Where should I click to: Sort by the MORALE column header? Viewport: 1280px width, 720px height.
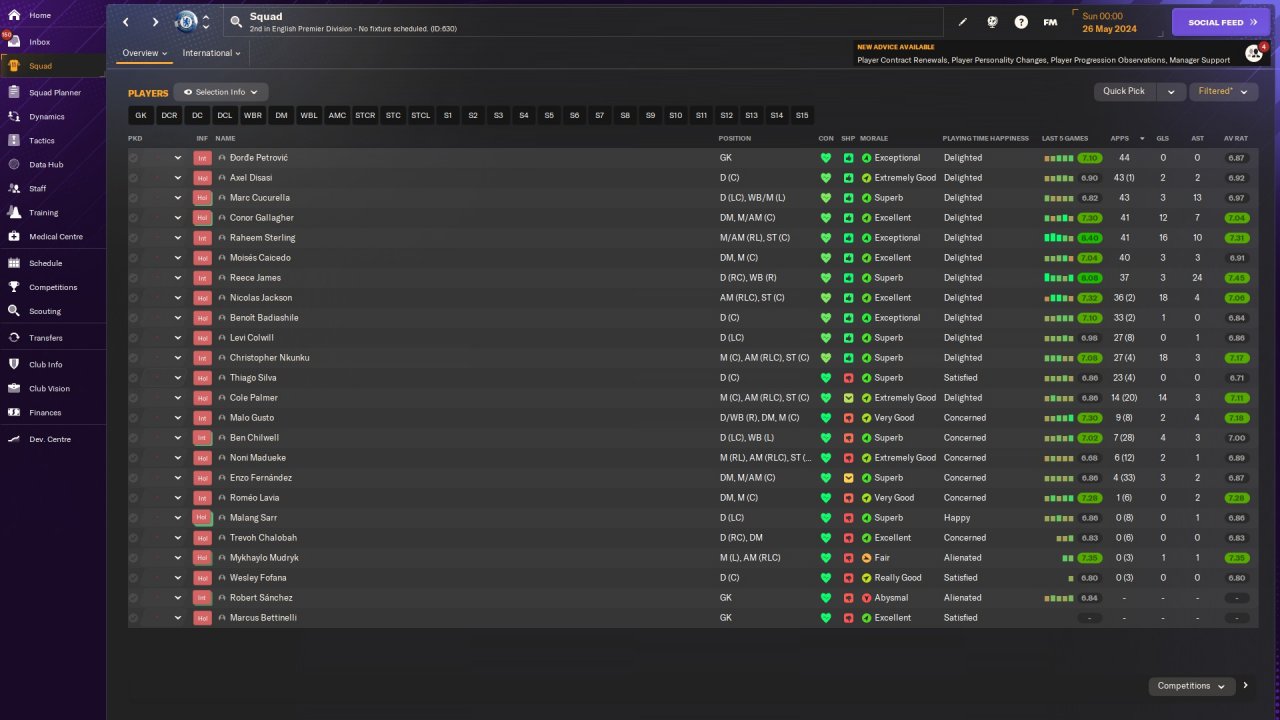(x=874, y=138)
